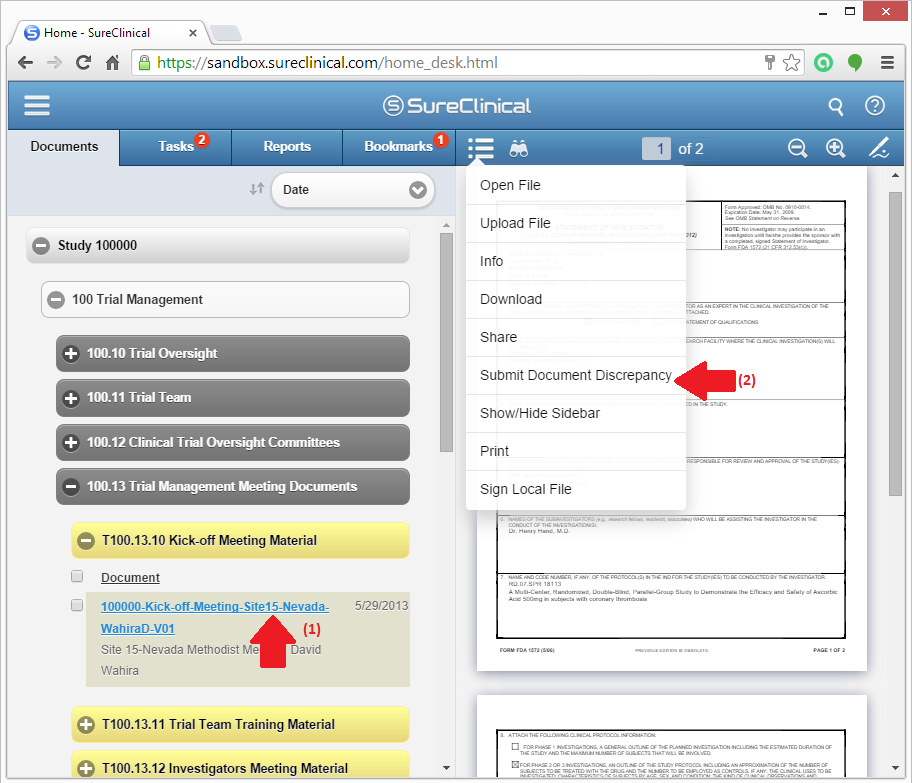Click the Document column header link
The image size is (912, 783).
tap(130, 578)
